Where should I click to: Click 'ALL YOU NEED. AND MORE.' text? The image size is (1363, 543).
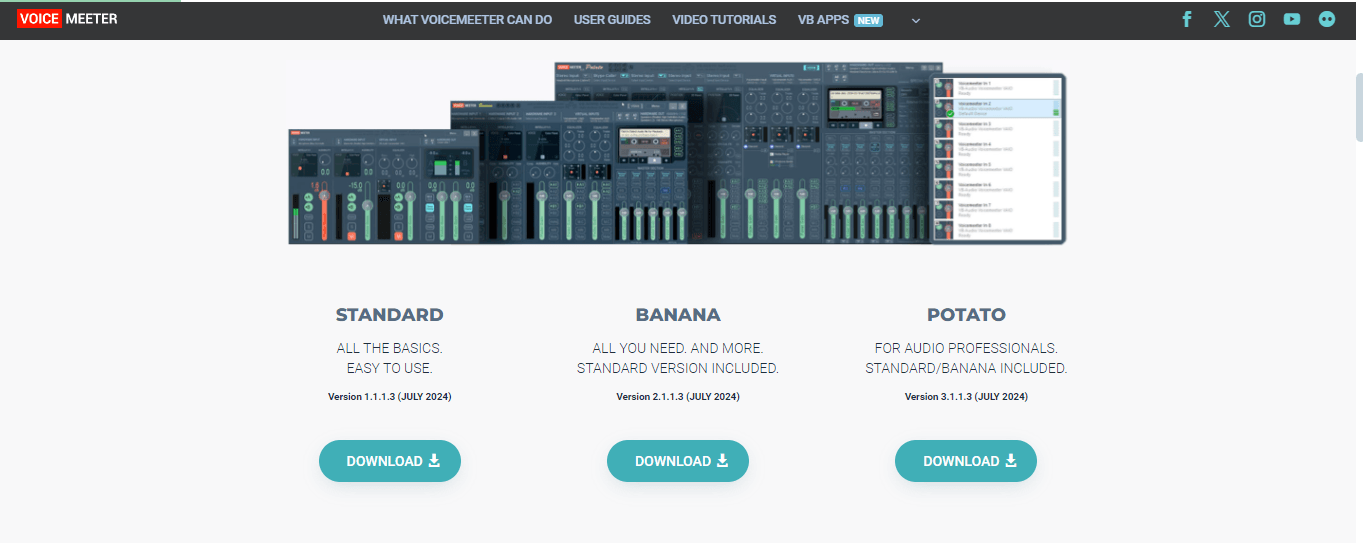(678, 348)
